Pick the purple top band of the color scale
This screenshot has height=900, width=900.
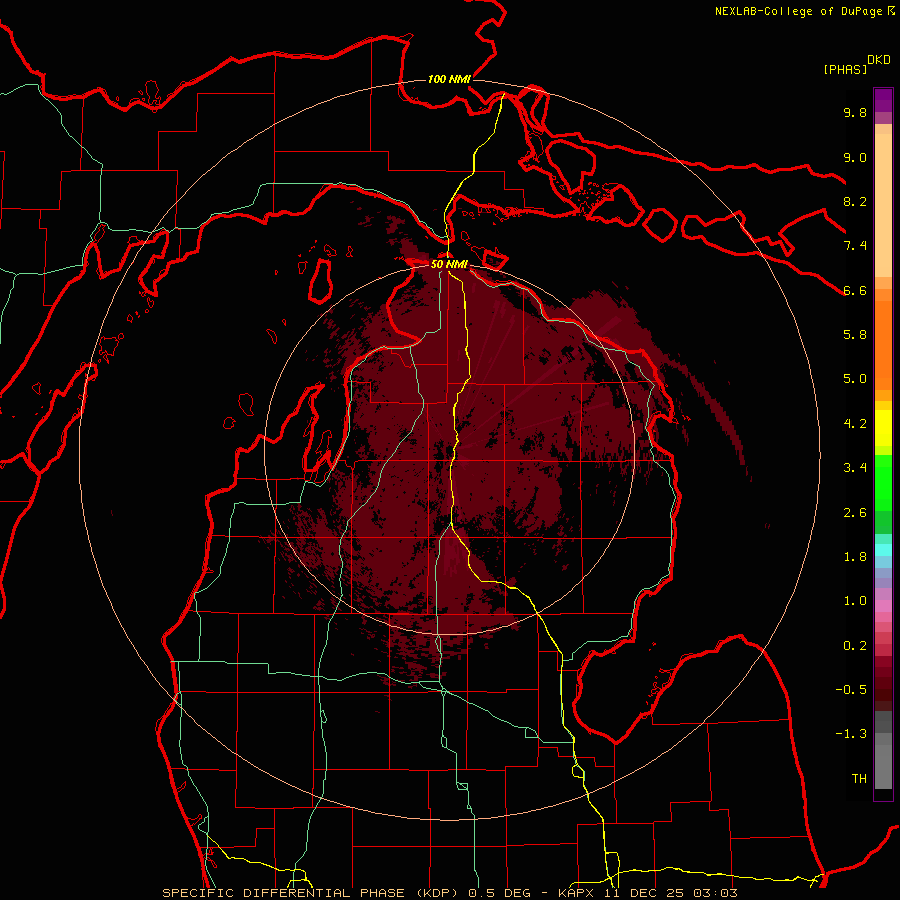click(x=883, y=100)
